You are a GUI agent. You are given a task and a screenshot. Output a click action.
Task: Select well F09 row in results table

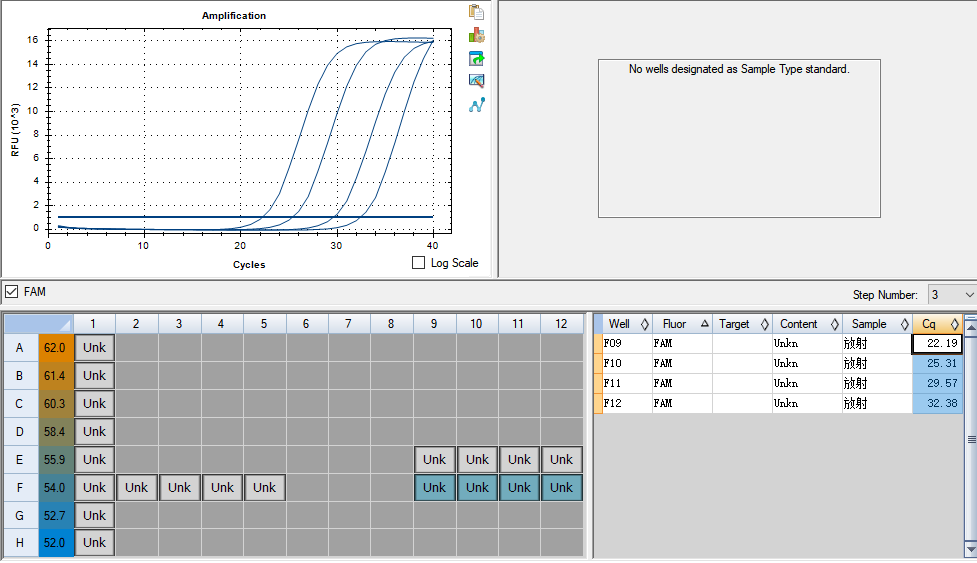[778, 343]
